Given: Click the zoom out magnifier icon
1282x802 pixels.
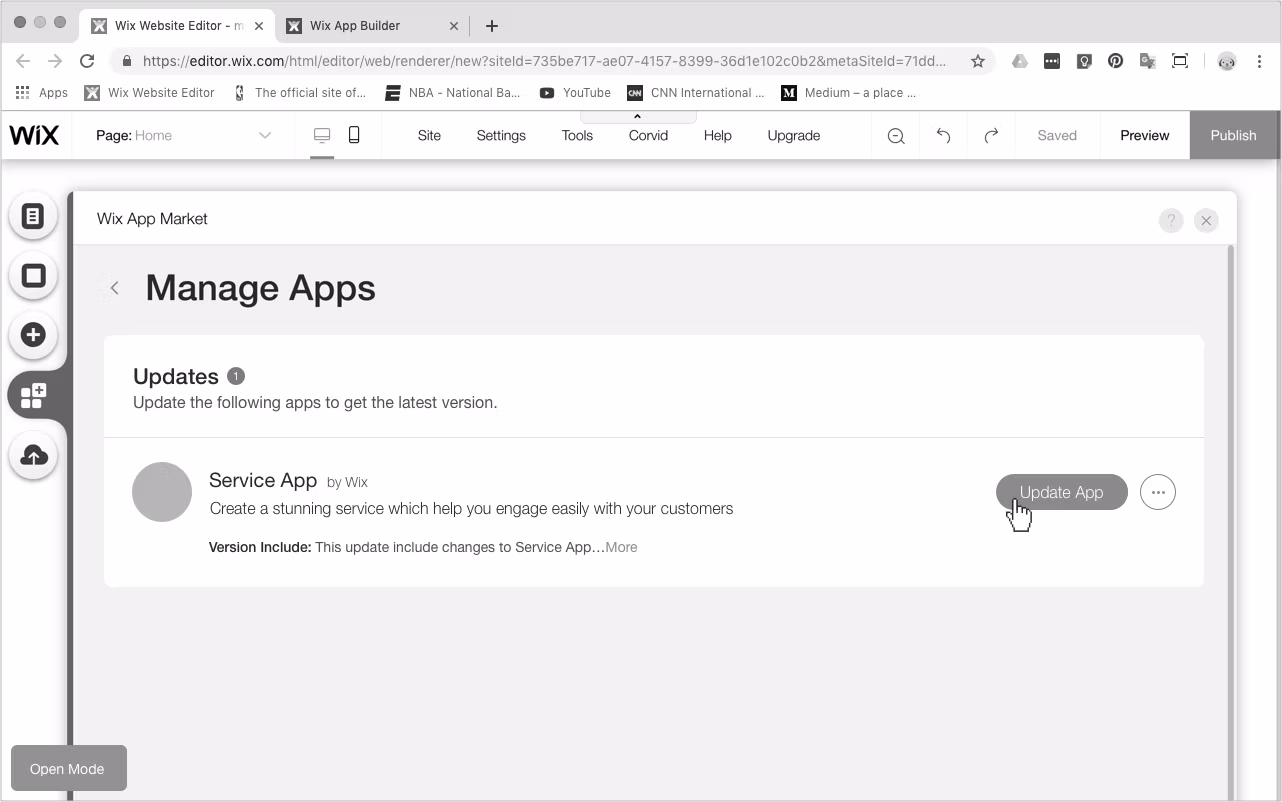Looking at the screenshot, I should click(x=896, y=136).
